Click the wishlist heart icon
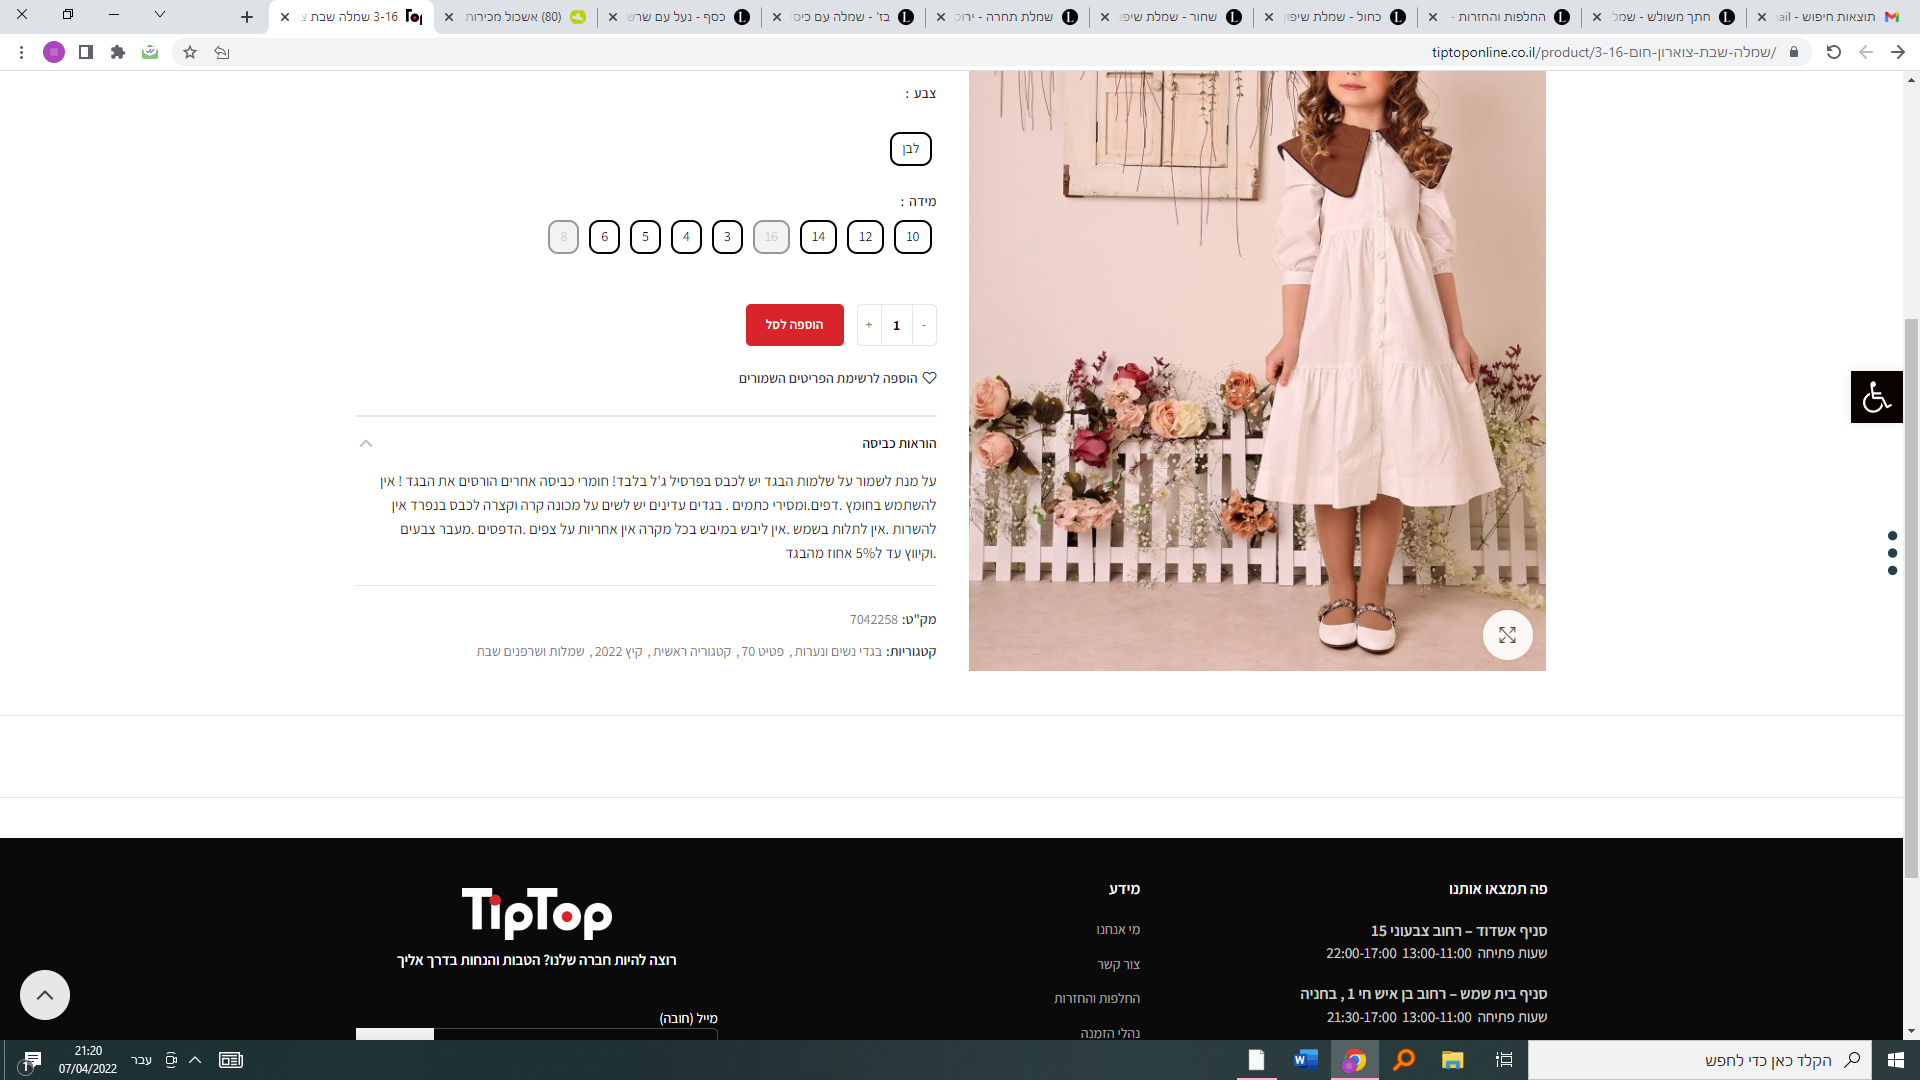Image resolution: width=1920 pixels, height=1080 pixels. coord(929,378)
